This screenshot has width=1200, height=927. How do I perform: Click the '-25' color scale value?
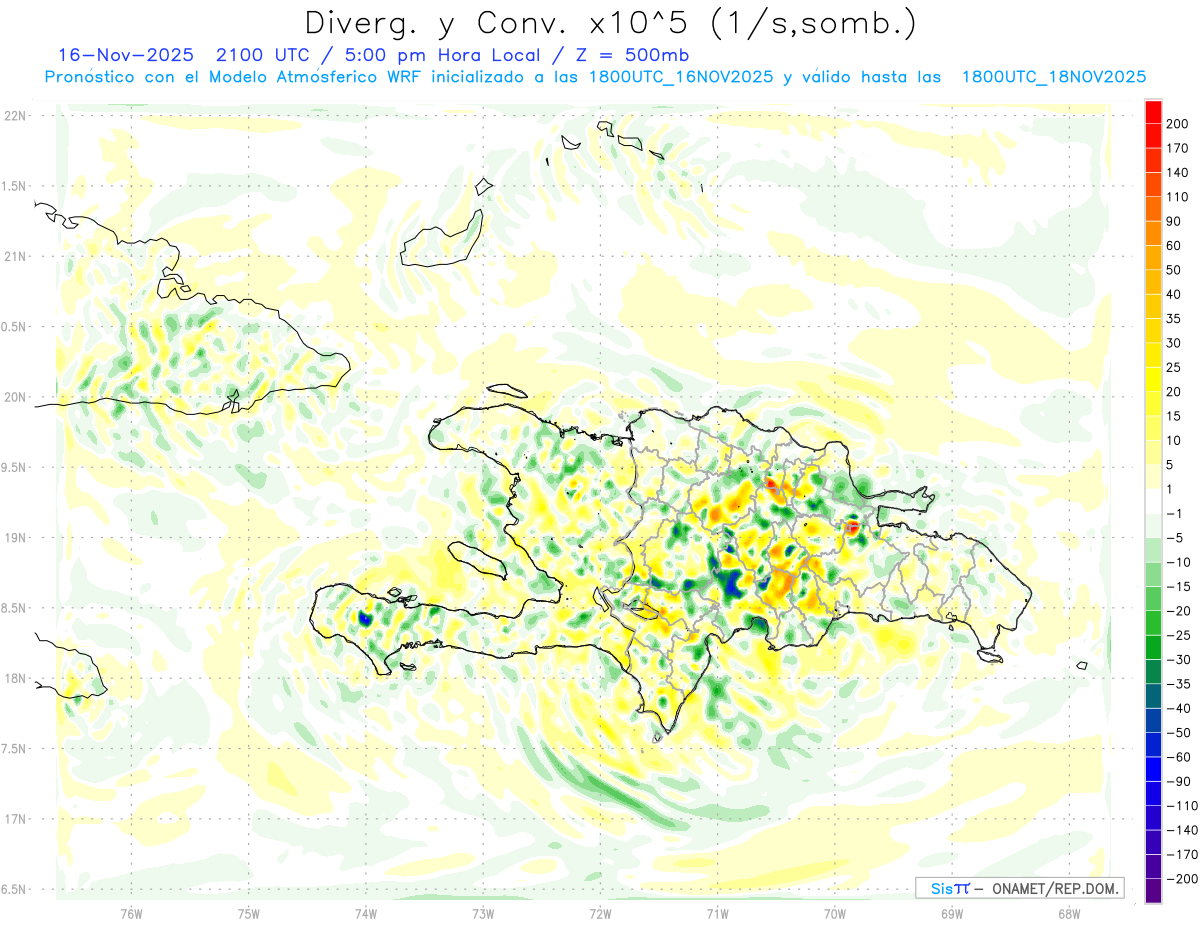coord(1180,635)
